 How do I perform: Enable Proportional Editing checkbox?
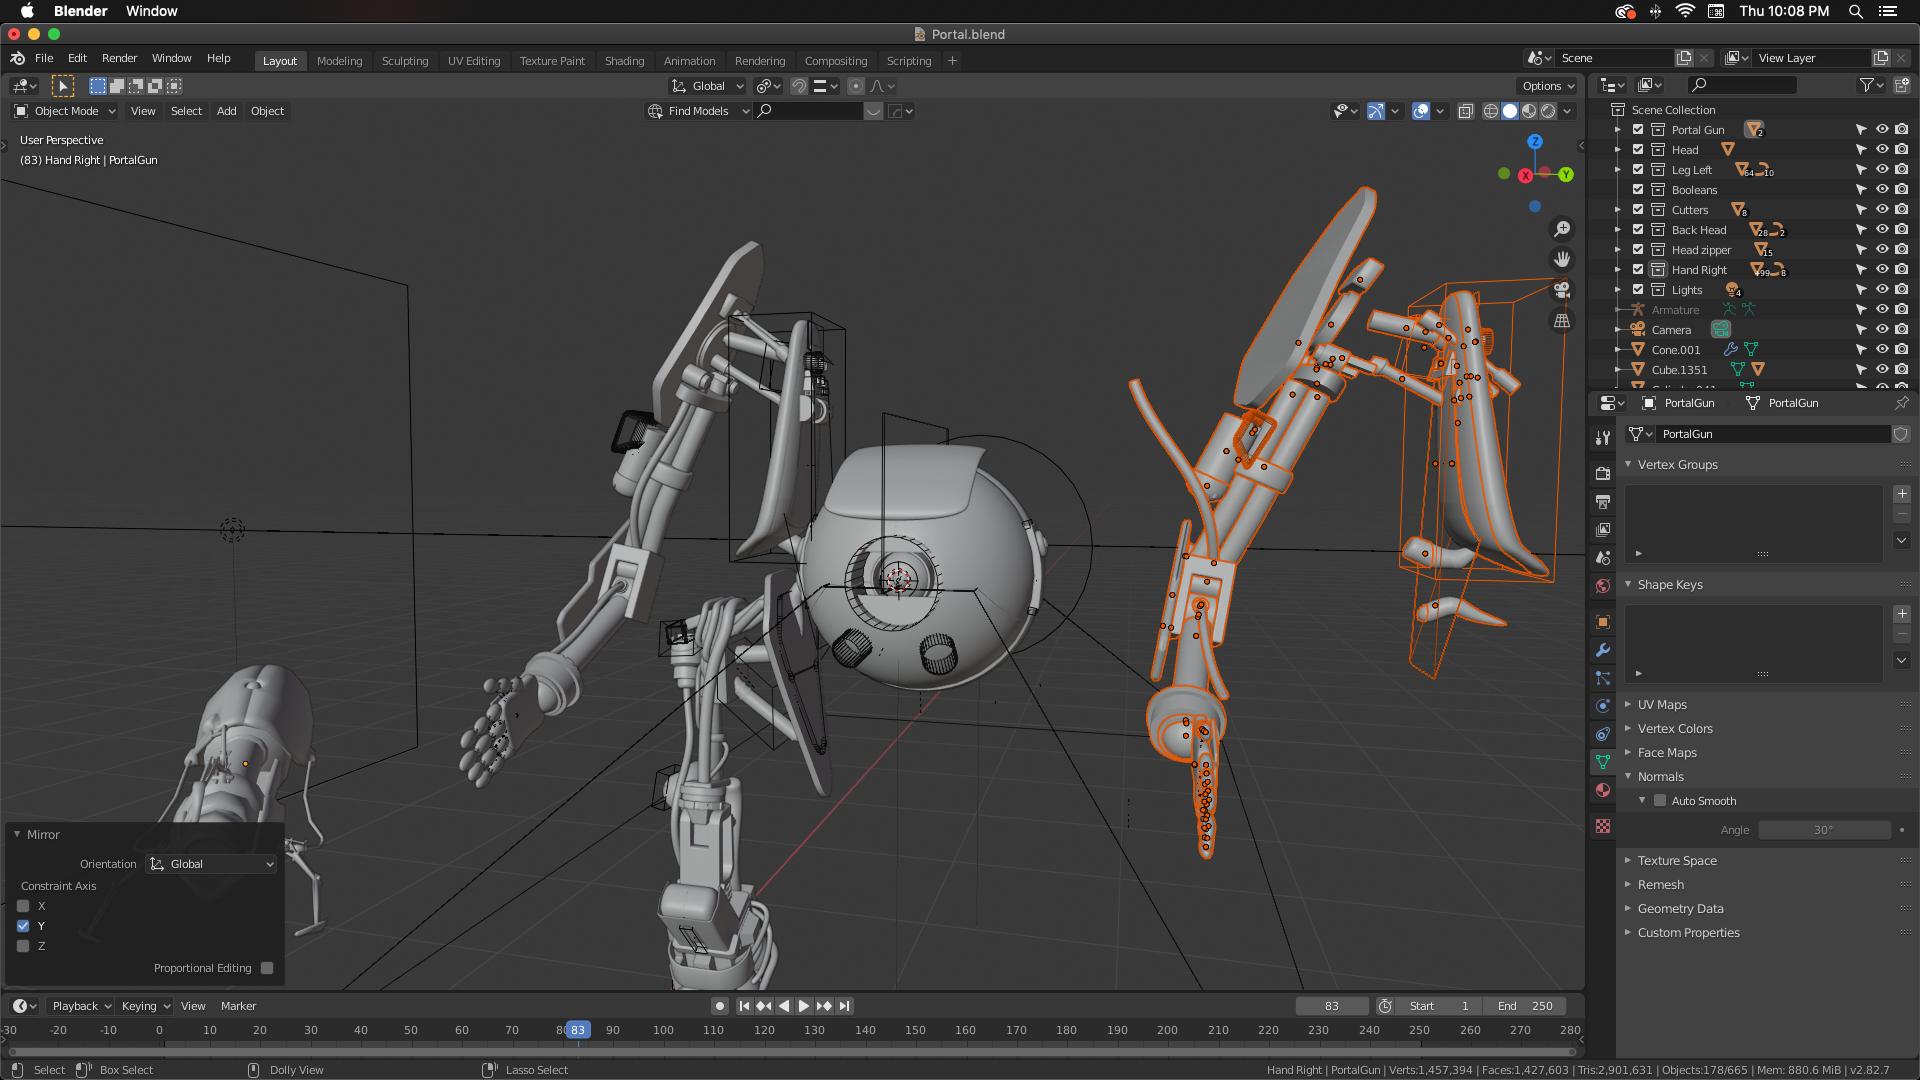pos(267,968)
